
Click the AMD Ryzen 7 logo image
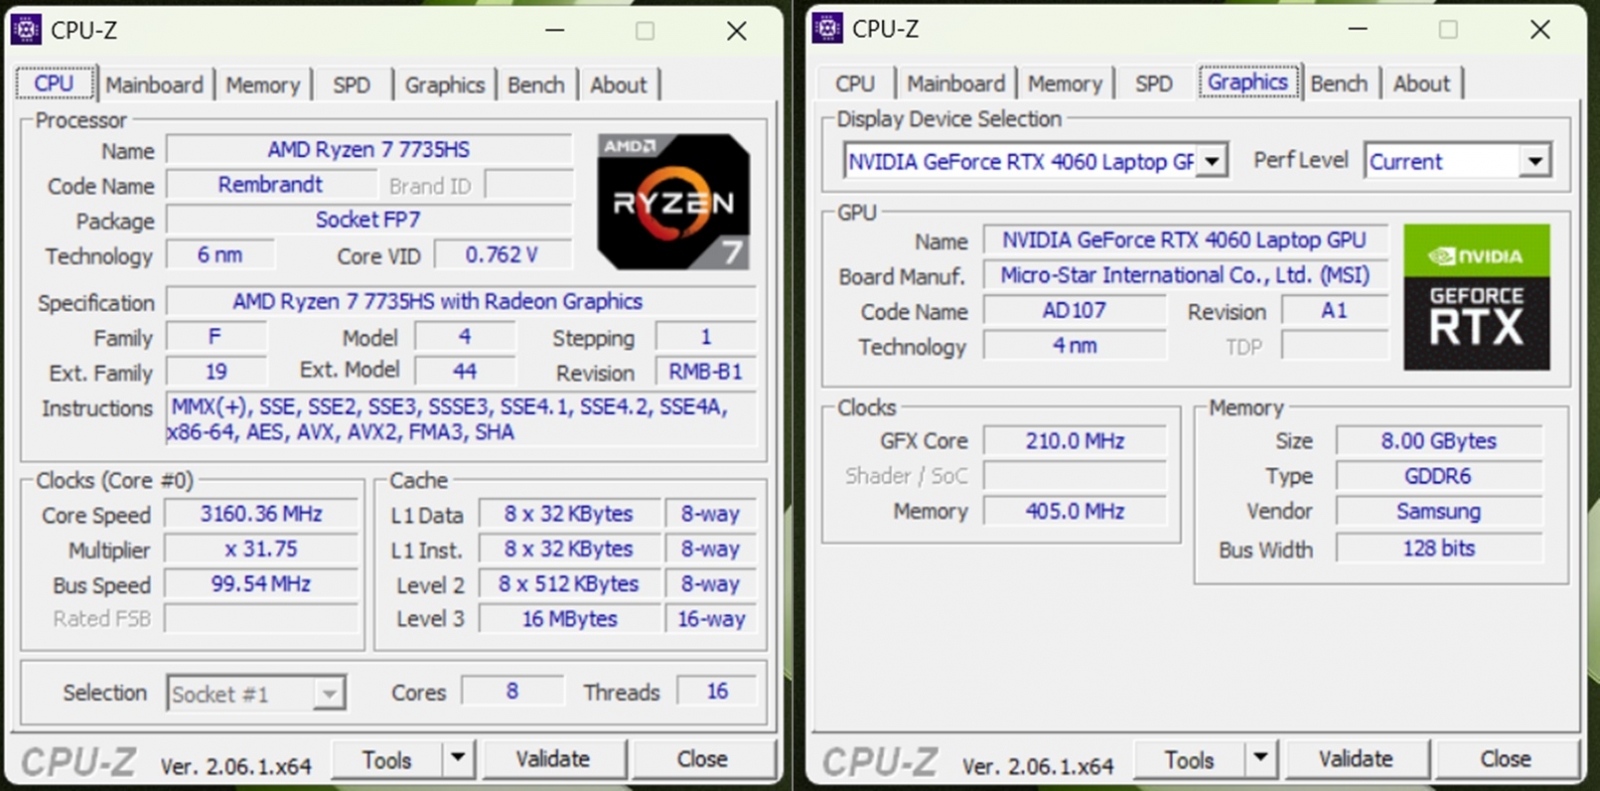(x=673, y=202)
